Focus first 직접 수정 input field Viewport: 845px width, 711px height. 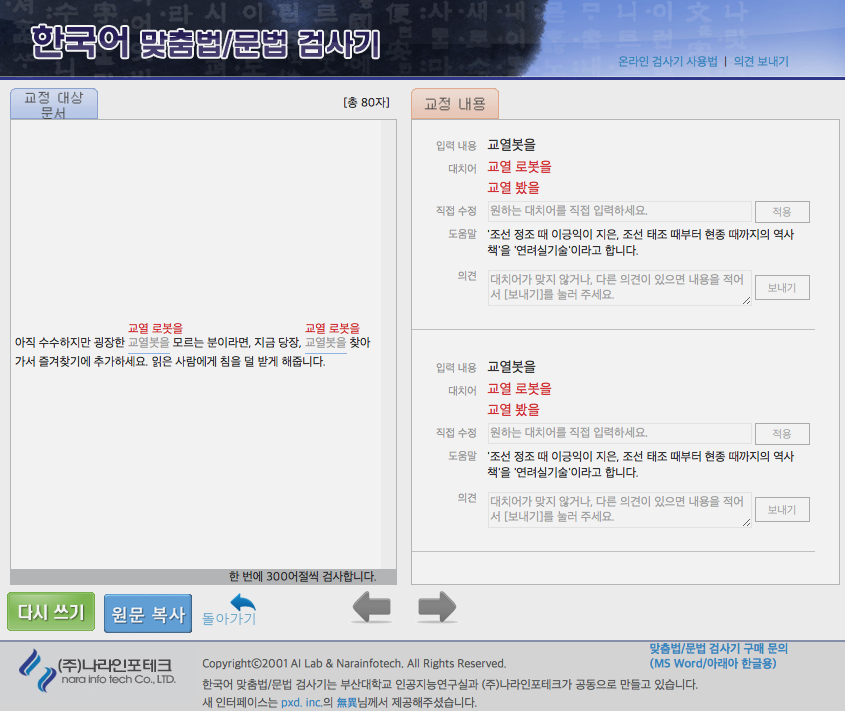(x=620, y=211)
